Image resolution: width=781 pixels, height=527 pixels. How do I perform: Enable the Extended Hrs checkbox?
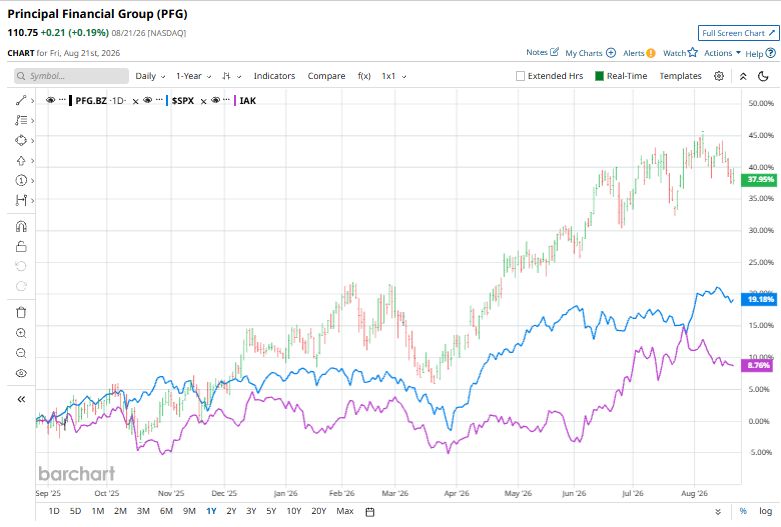click(521, 76)
